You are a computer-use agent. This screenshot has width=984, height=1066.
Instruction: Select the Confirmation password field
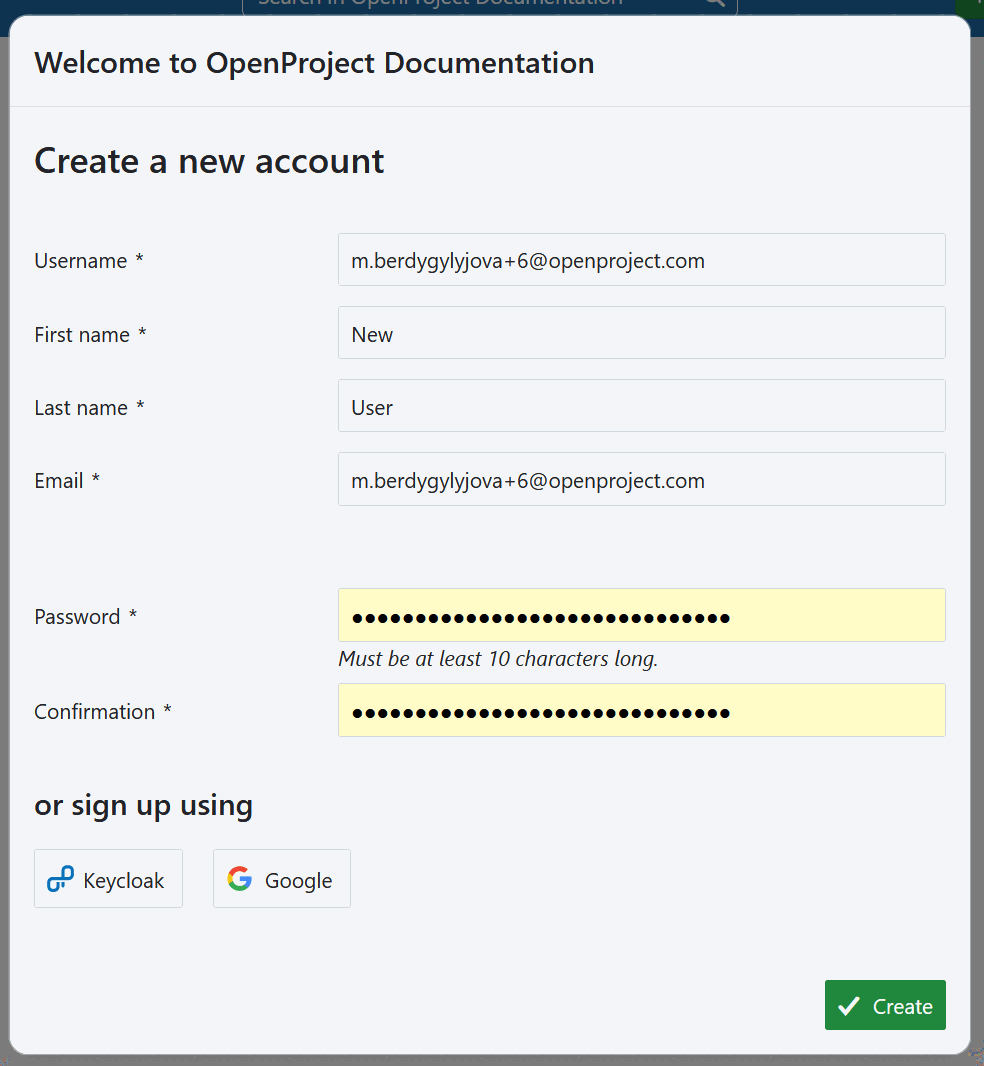[x=641, y=710]
